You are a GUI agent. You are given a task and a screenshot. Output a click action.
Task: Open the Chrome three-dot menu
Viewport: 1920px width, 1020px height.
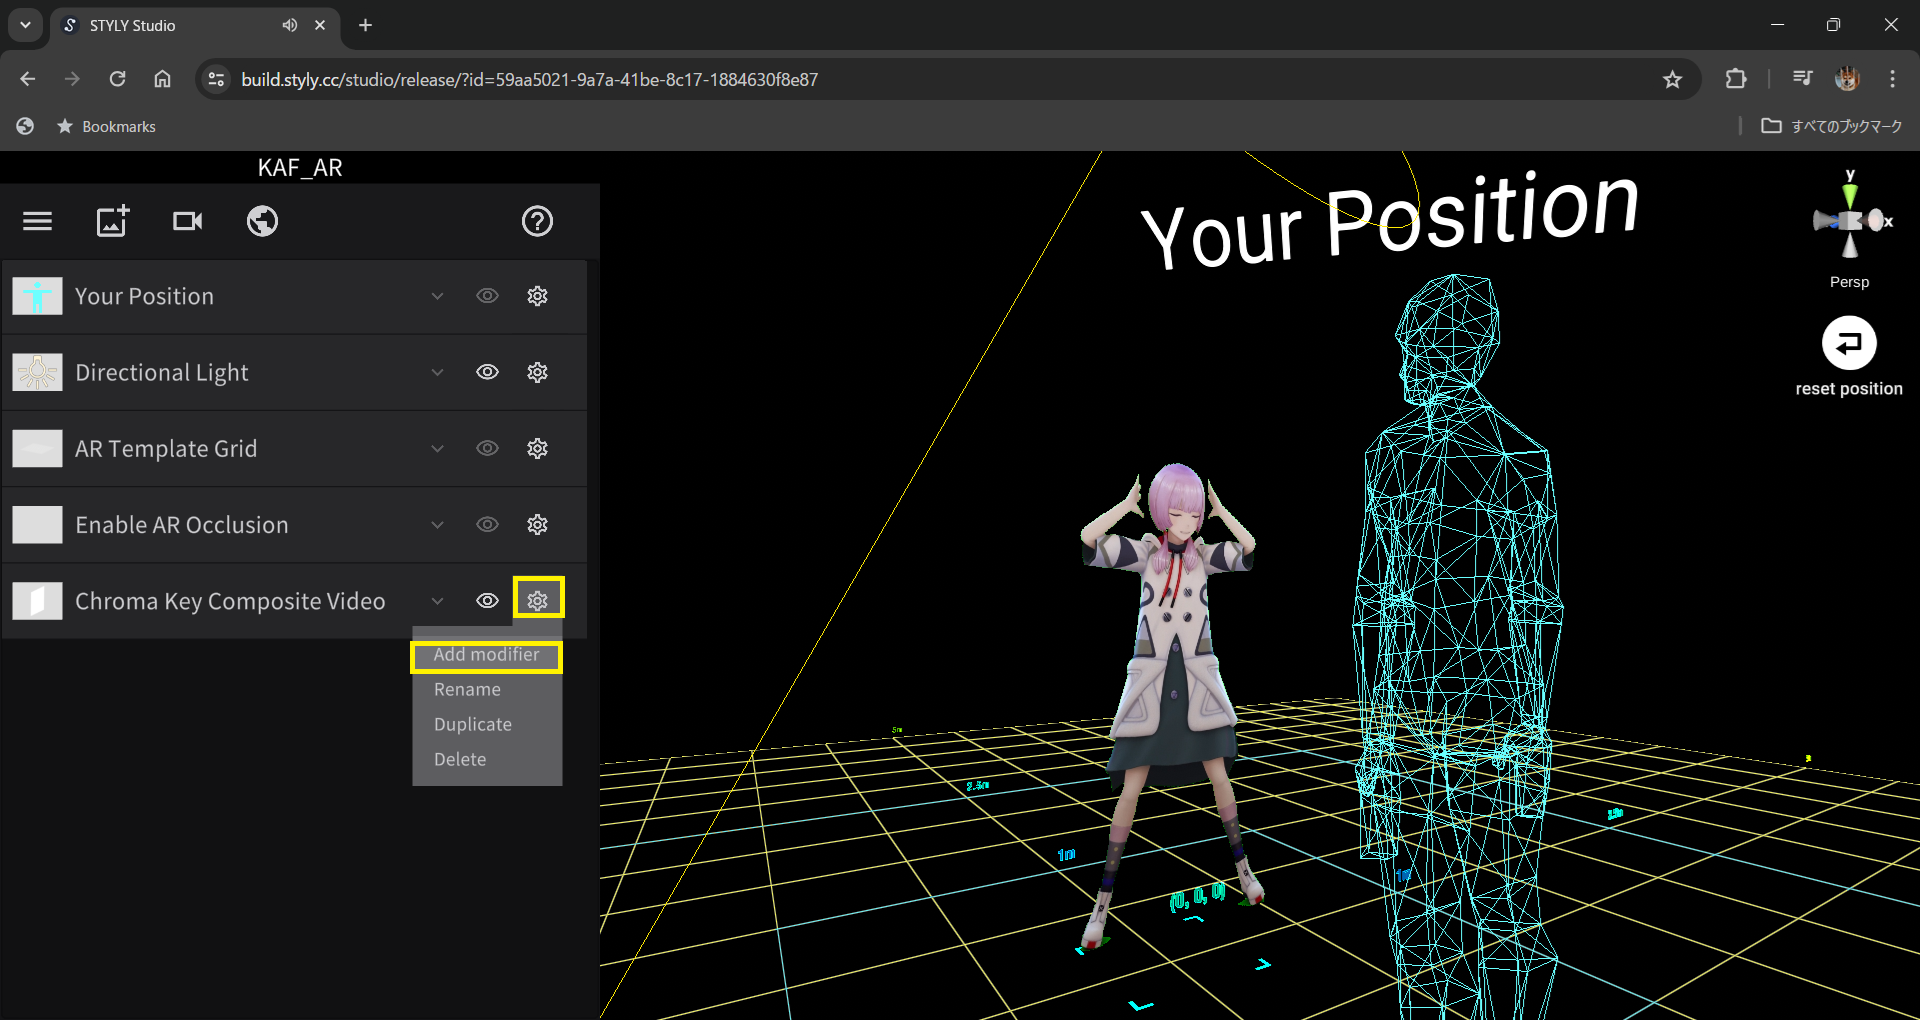click(x=1892, y=79)
